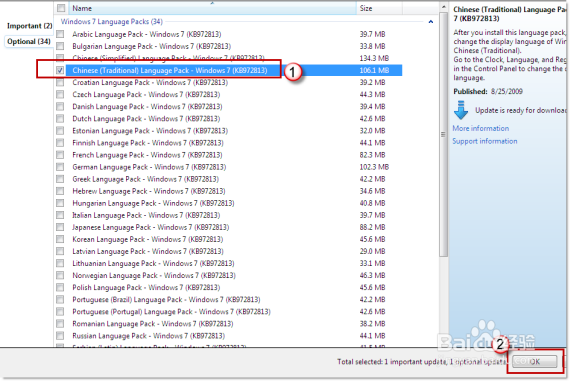The width and height of the screenshot is (570, 381).
Task: Select the Lithuanian Language Pack row
Action: [x=229, y=263]
